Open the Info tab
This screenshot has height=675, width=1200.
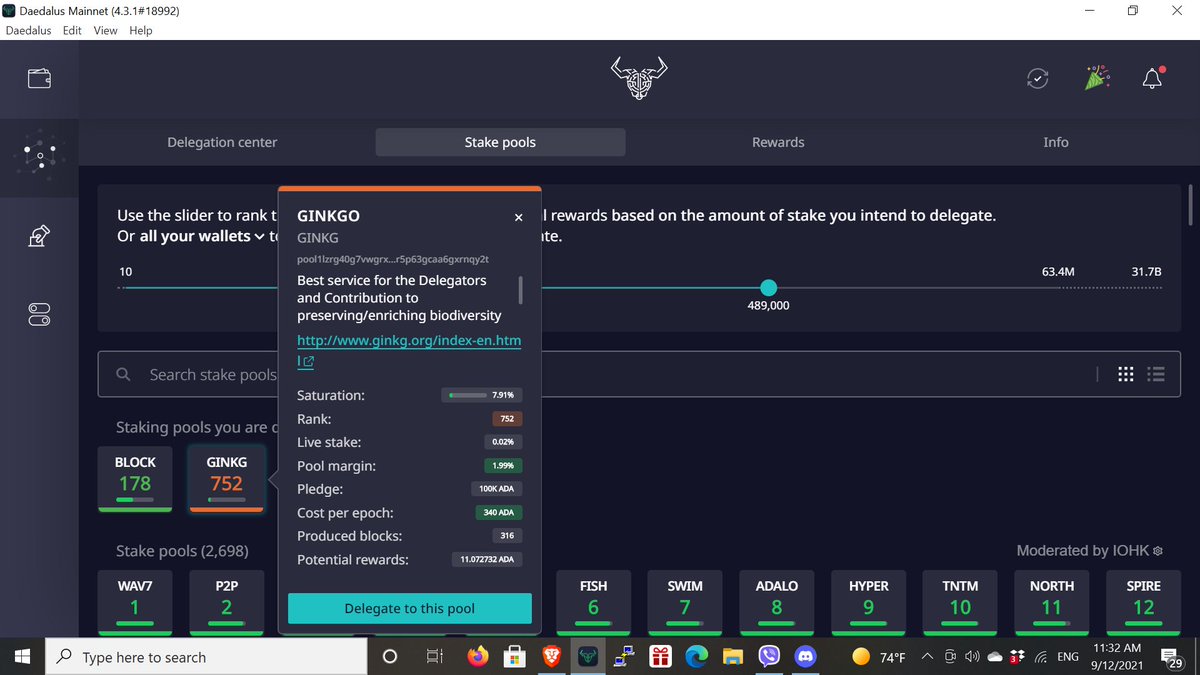1056,142
